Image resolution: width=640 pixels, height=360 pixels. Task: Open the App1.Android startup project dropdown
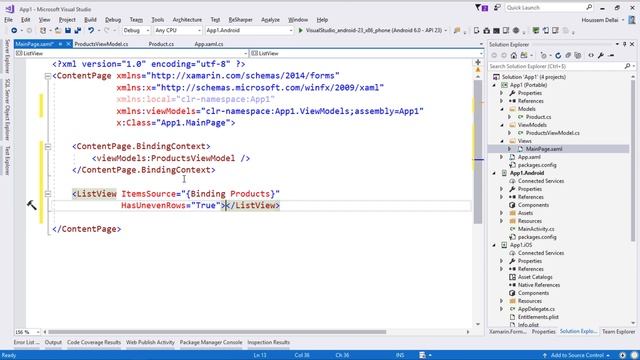[249, 30]
